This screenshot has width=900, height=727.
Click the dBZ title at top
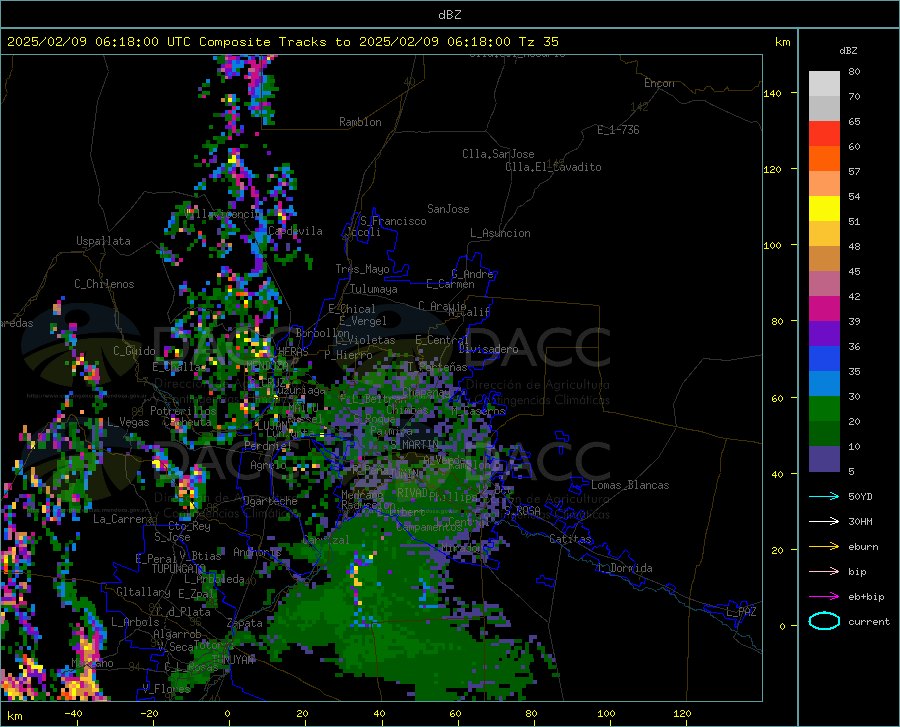pyautogui.click(x=449, y=15)
